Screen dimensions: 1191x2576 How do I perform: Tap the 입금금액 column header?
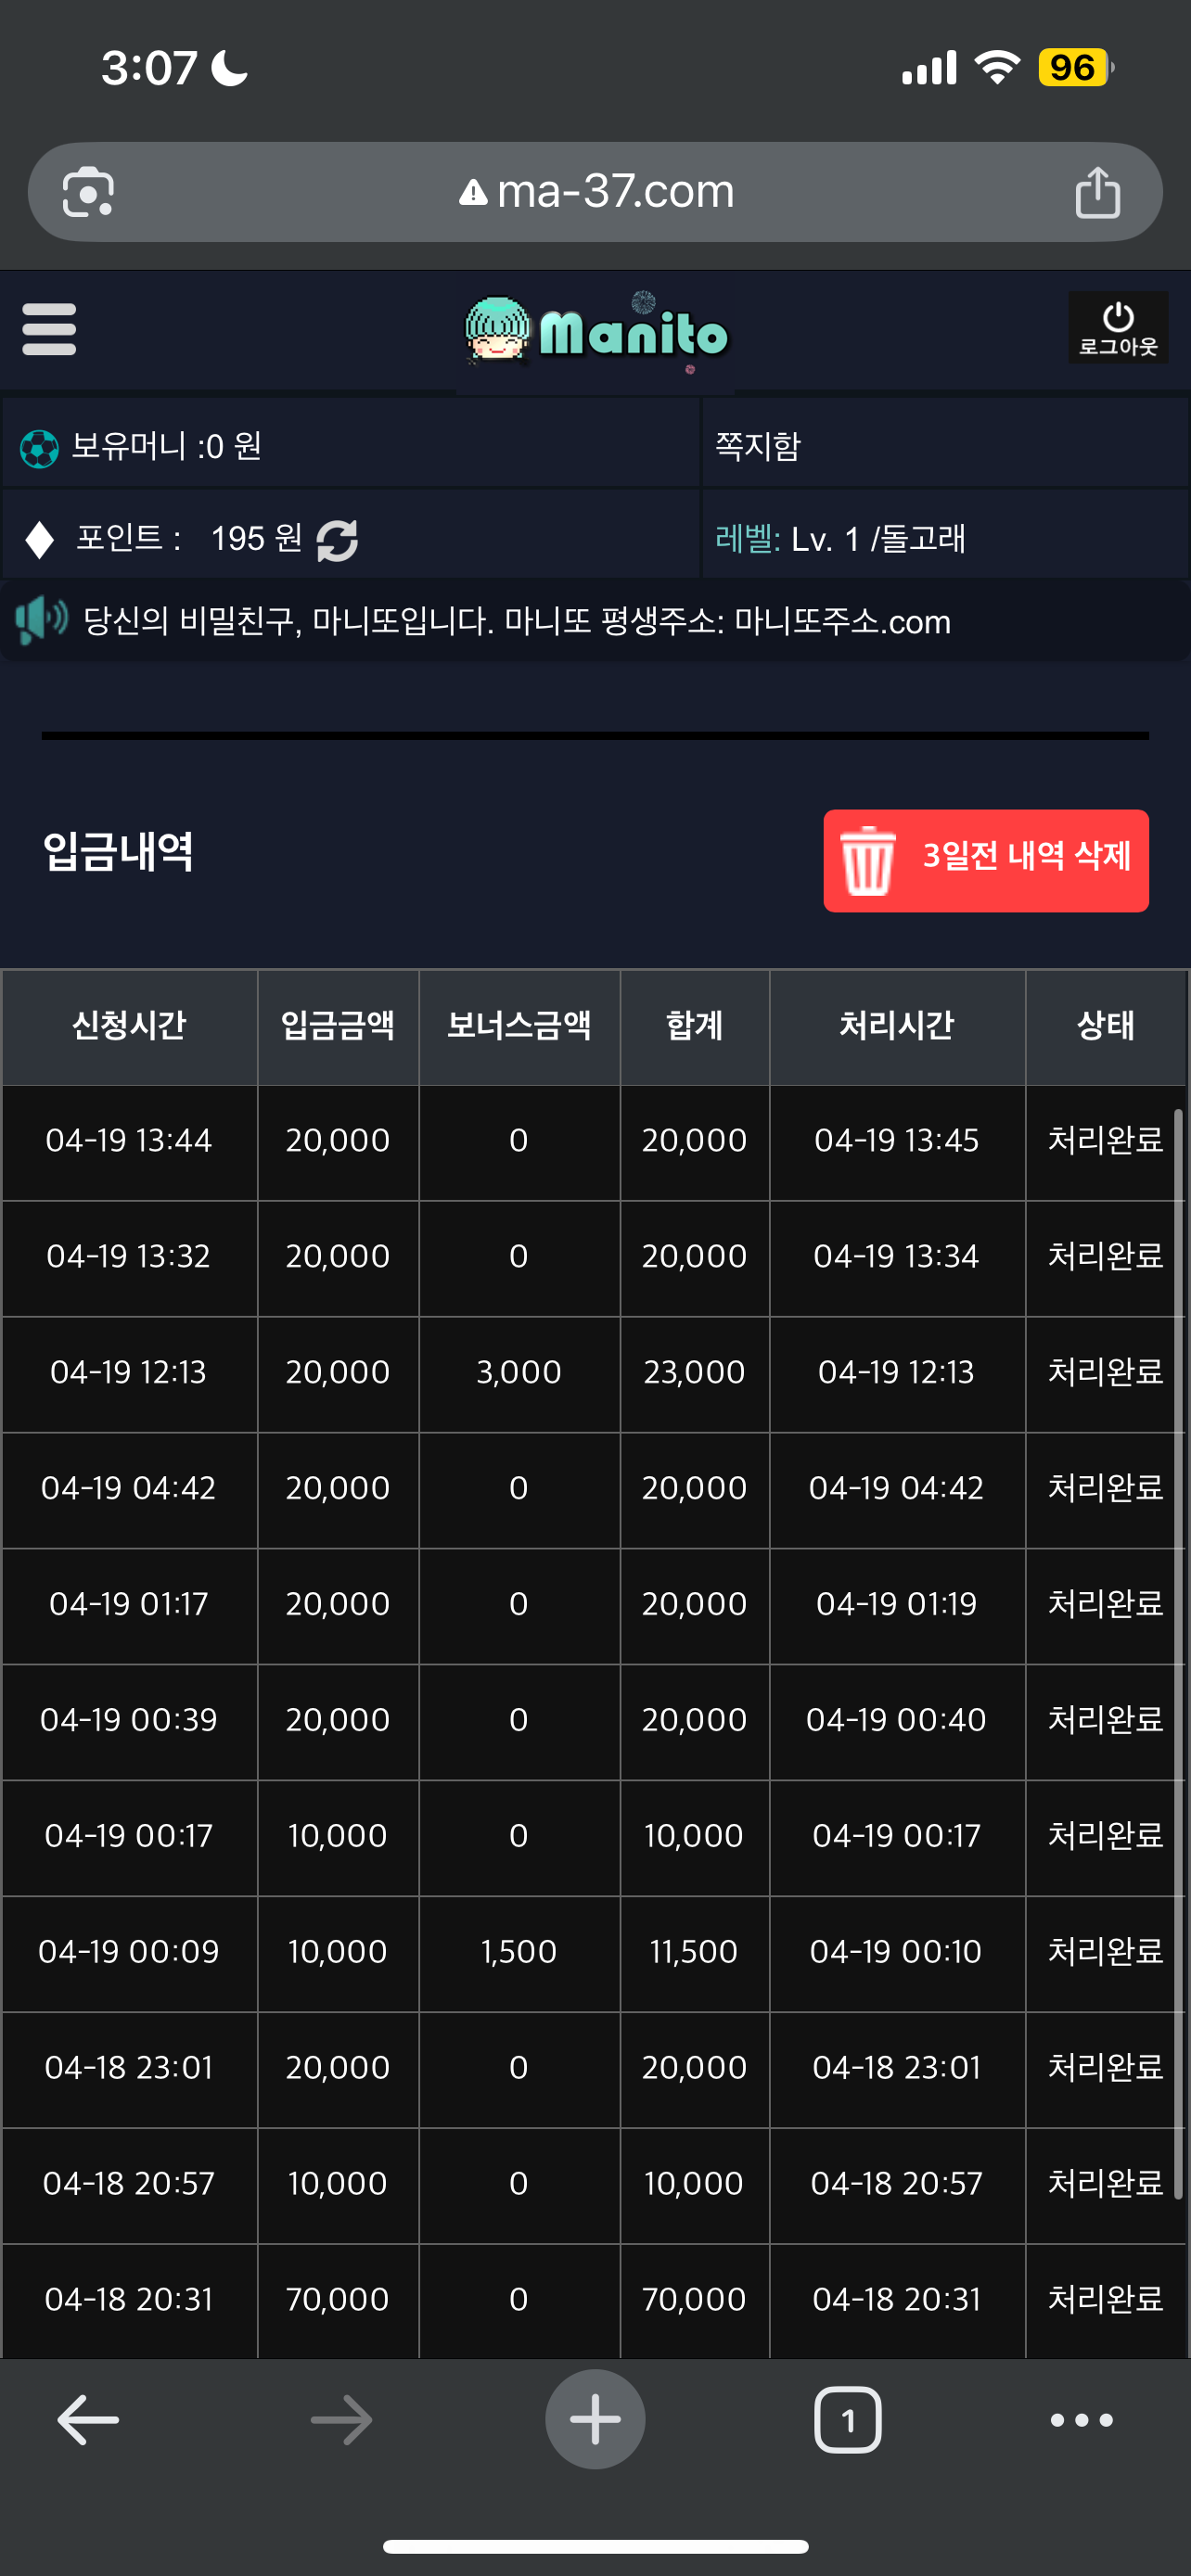coord(338,1026)
